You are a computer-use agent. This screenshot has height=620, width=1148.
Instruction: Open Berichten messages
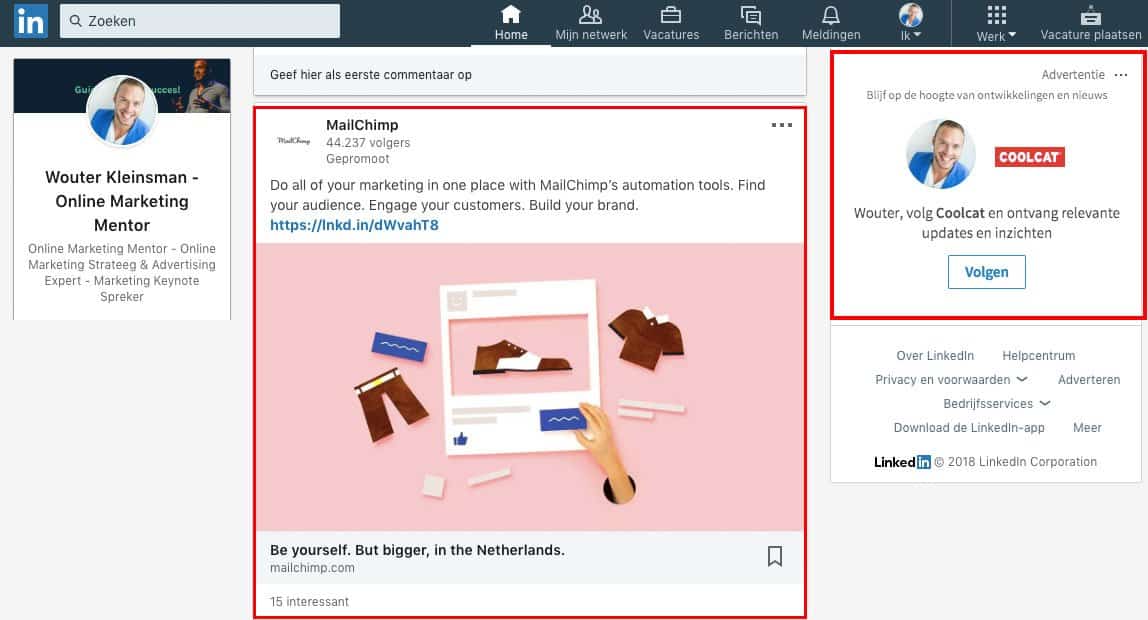coord(750,23)
